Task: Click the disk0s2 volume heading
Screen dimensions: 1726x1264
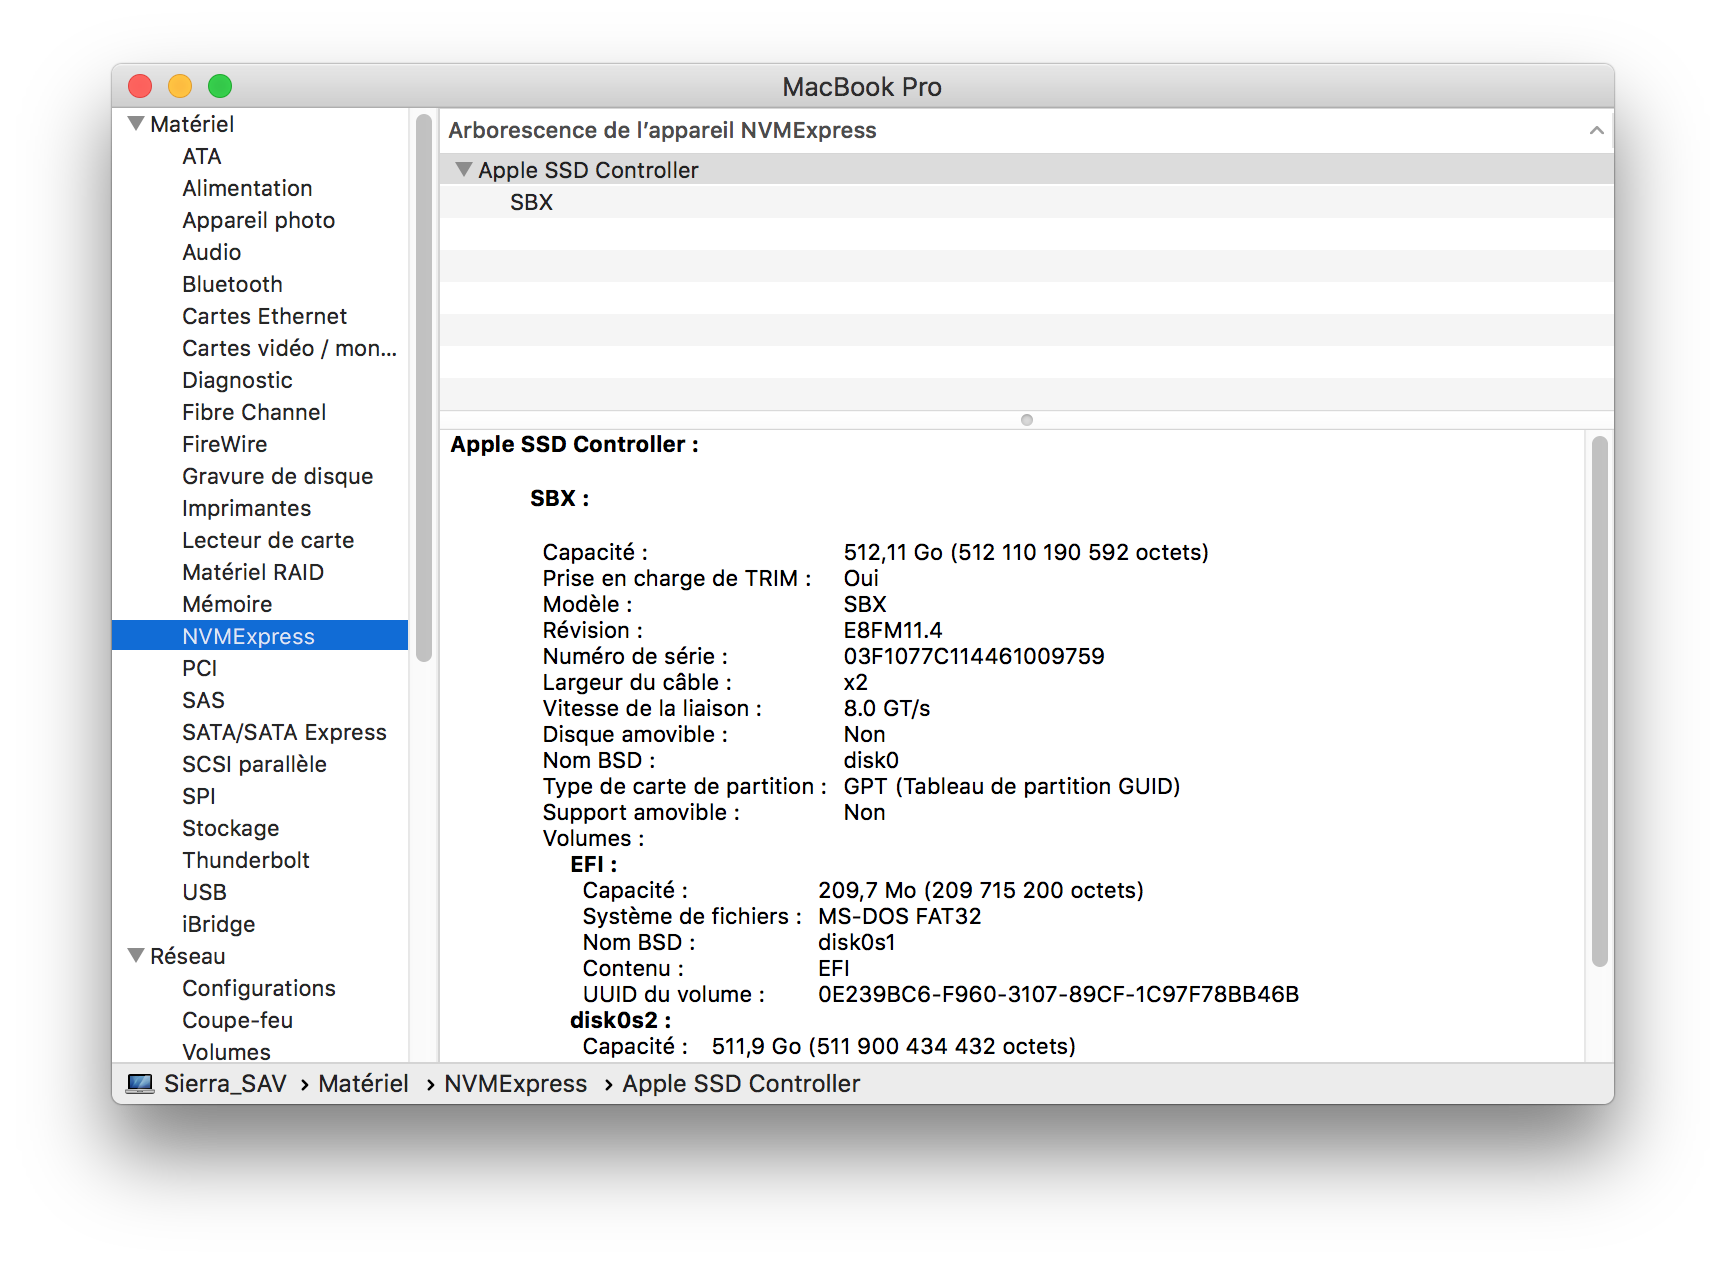Action: [x=620, y=1020]
